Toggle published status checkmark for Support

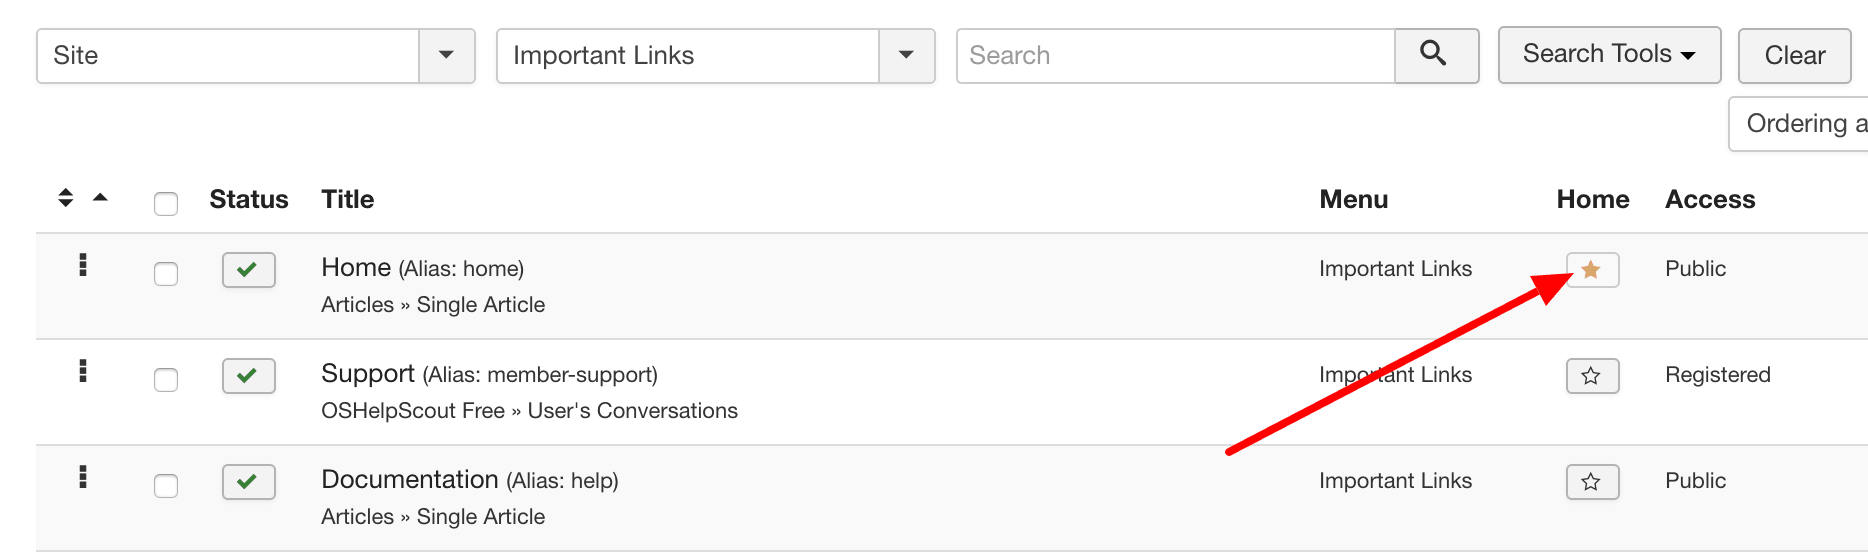point(248,376)
